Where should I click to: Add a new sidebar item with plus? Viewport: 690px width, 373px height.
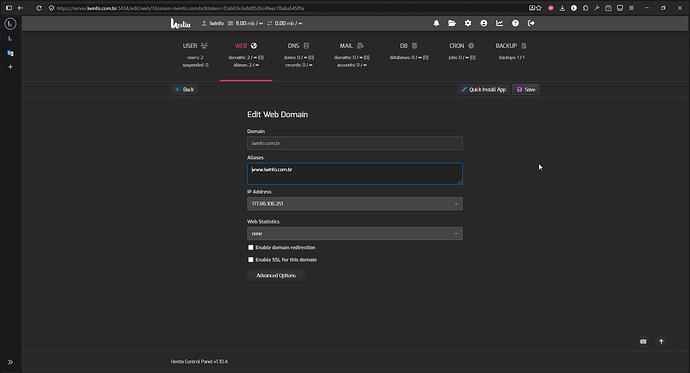(x=10, y=67)
